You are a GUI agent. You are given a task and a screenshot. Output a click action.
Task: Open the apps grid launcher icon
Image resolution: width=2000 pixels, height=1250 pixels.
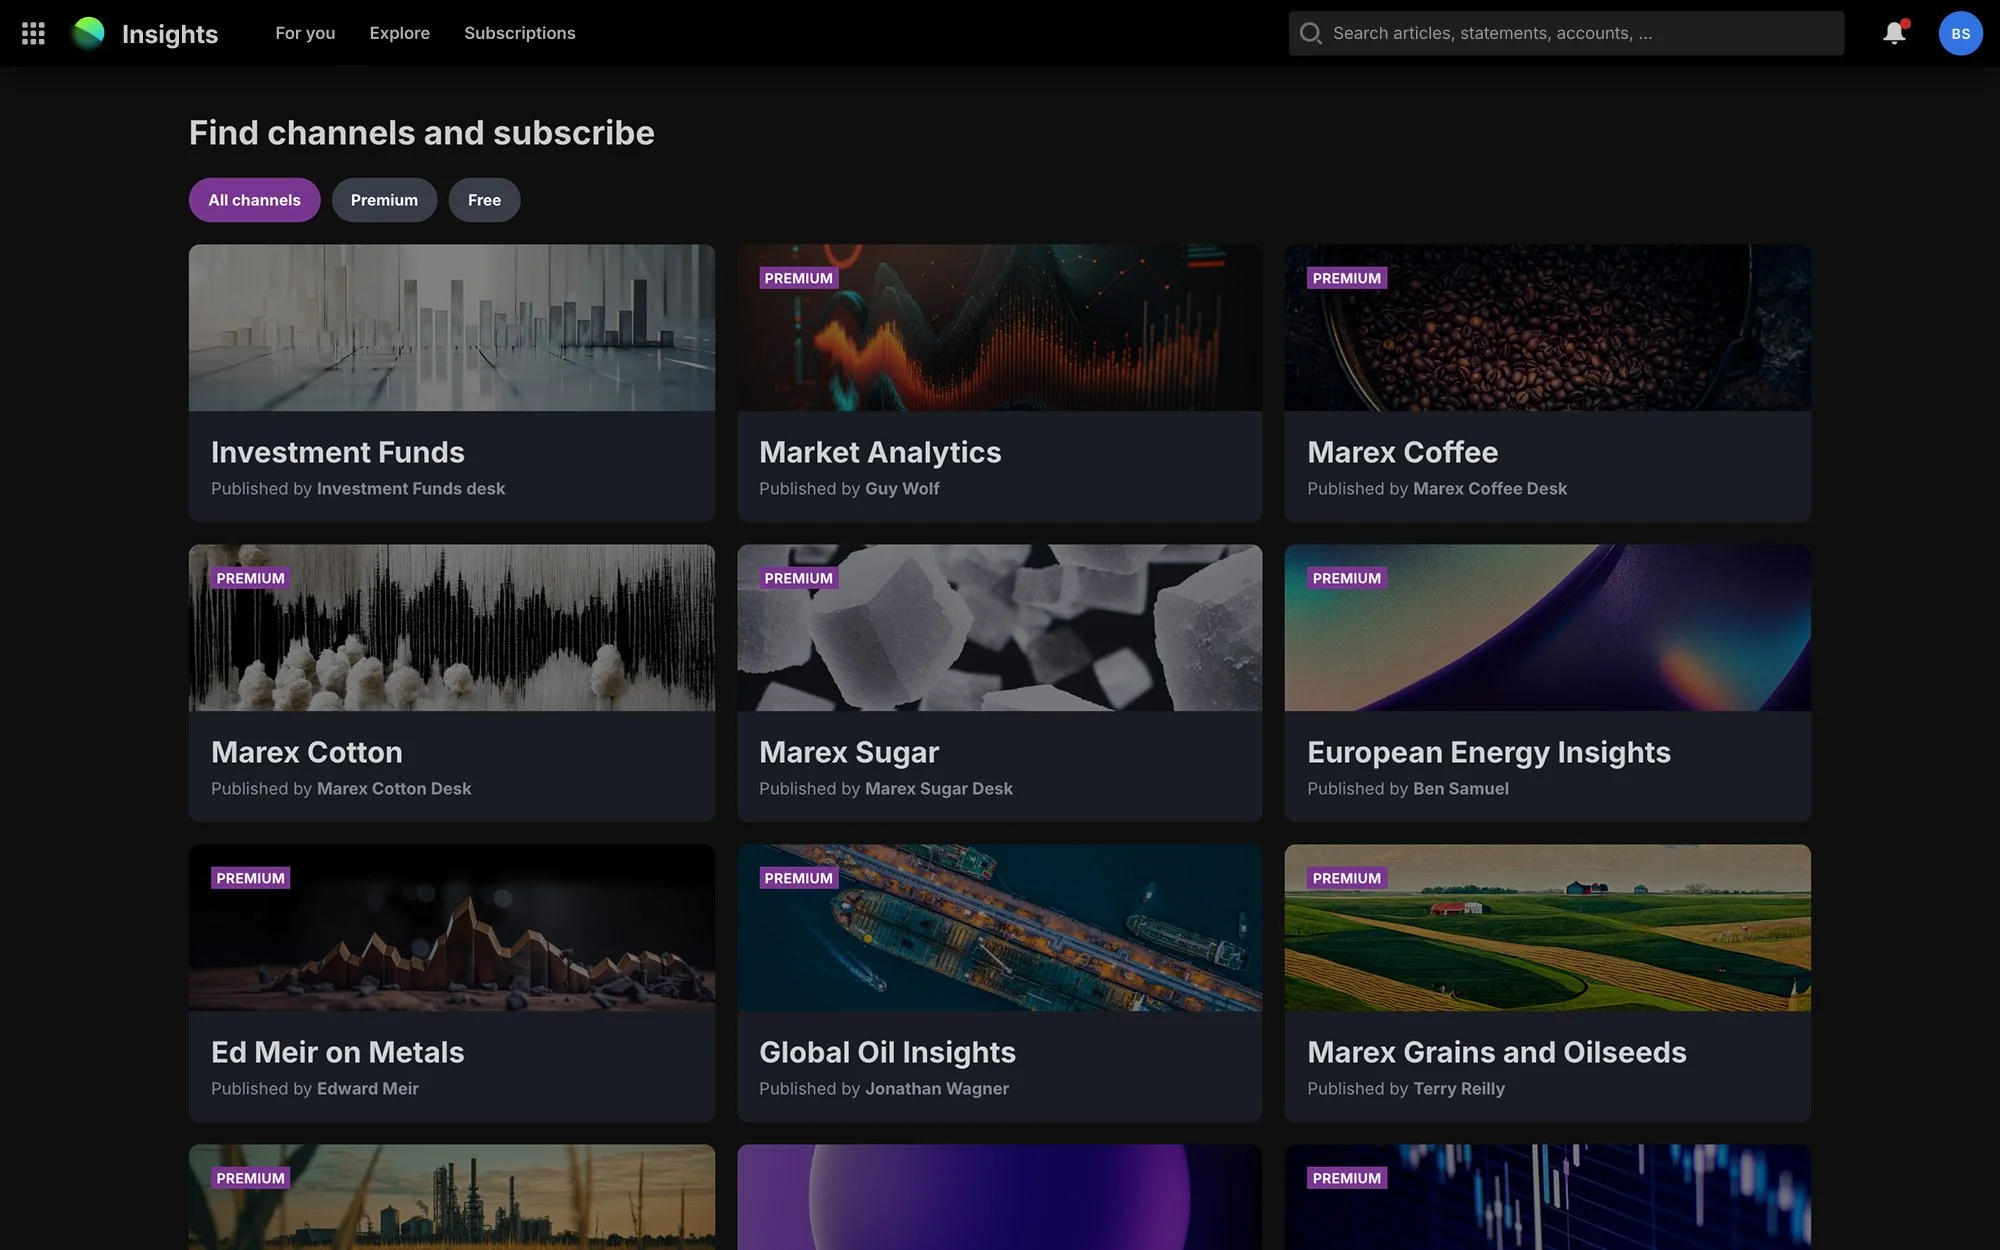click(x=33, y=33)
